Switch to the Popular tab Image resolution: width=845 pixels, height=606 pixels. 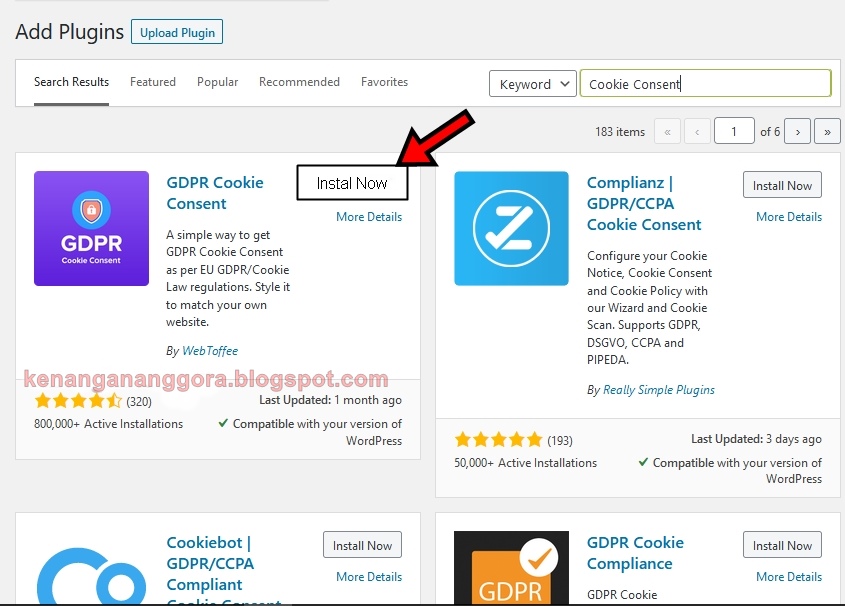click(217, 82)
